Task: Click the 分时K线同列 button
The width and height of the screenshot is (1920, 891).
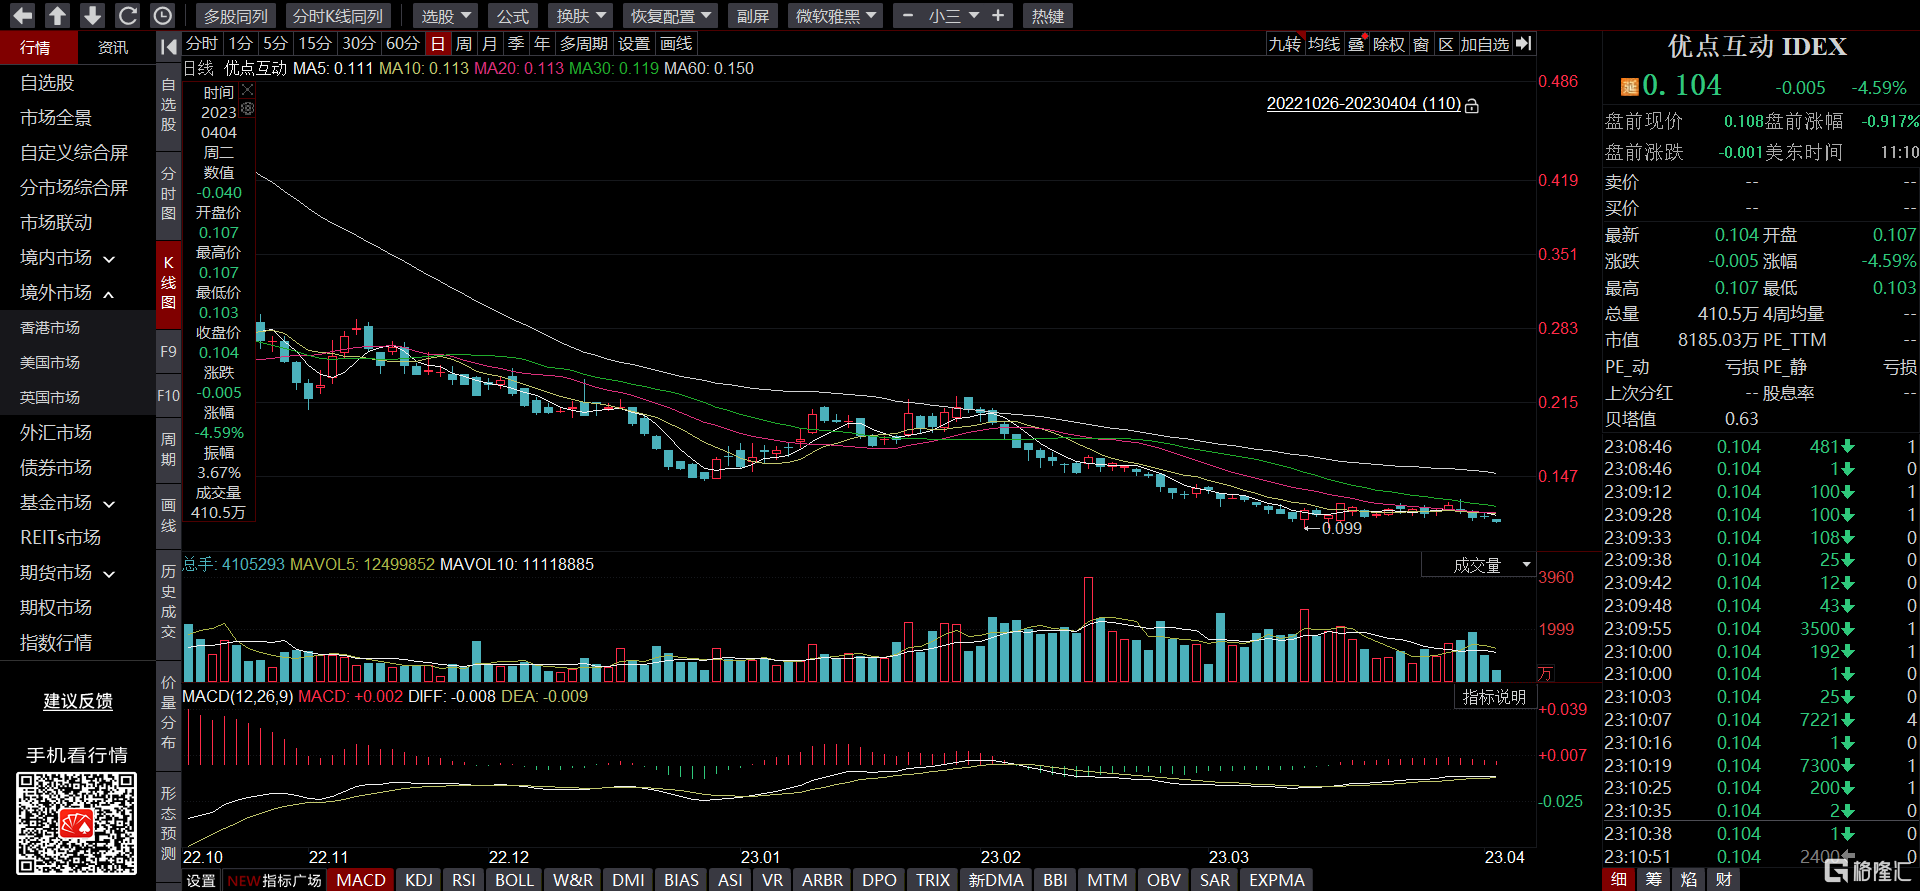Action: click(x=338, y=16)
